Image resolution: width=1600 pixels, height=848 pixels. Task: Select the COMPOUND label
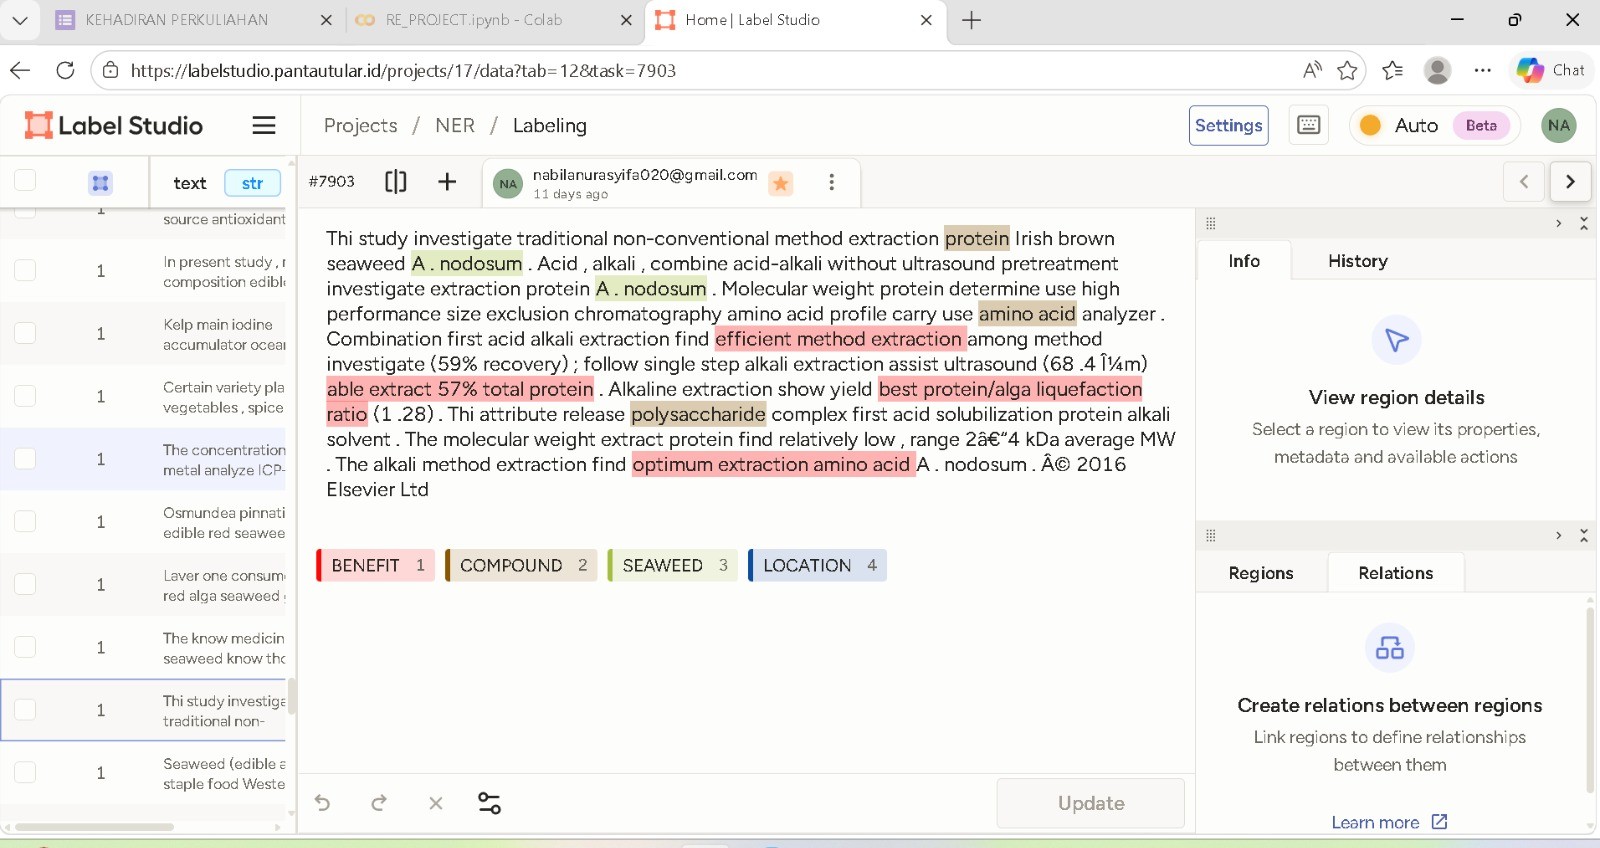click(x=521, y=565)
